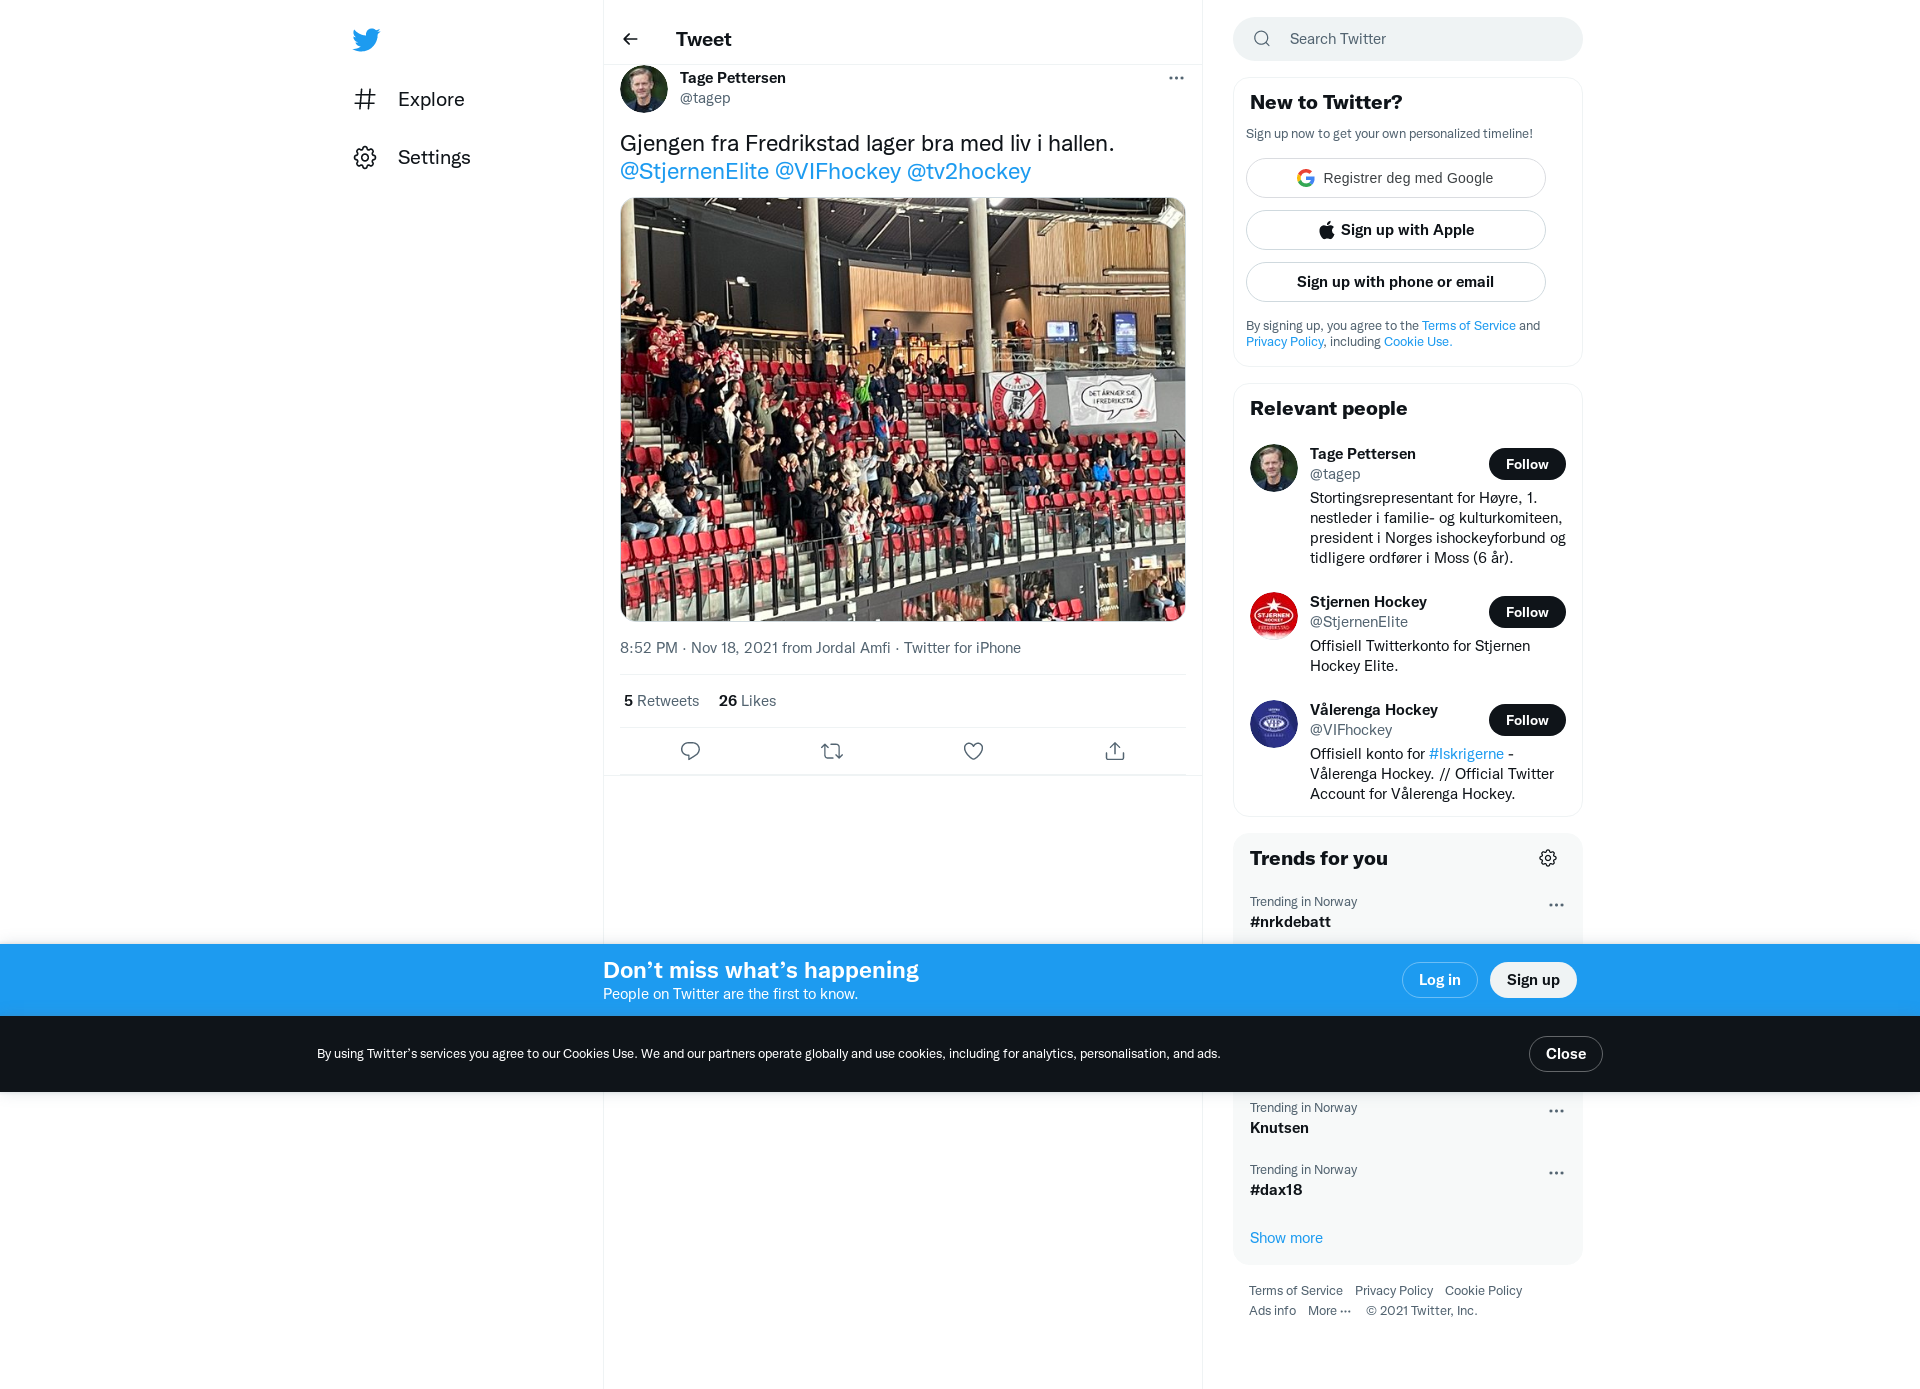The image size is (1920, 1389).
Task: Open Settings in the left sidebar
Action: click(412, 157)
